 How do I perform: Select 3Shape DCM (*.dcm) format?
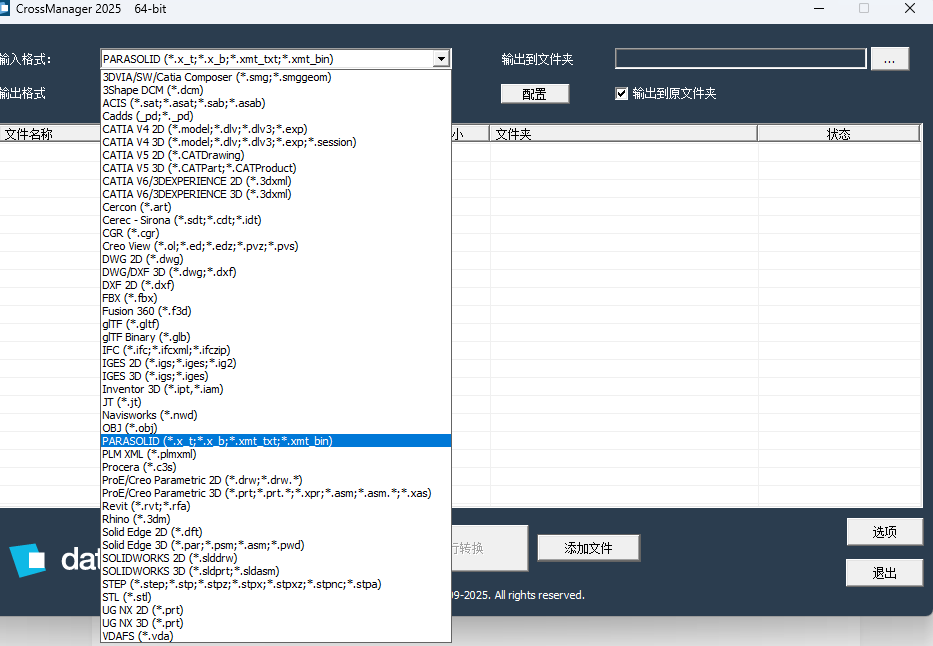pos(276,90)
